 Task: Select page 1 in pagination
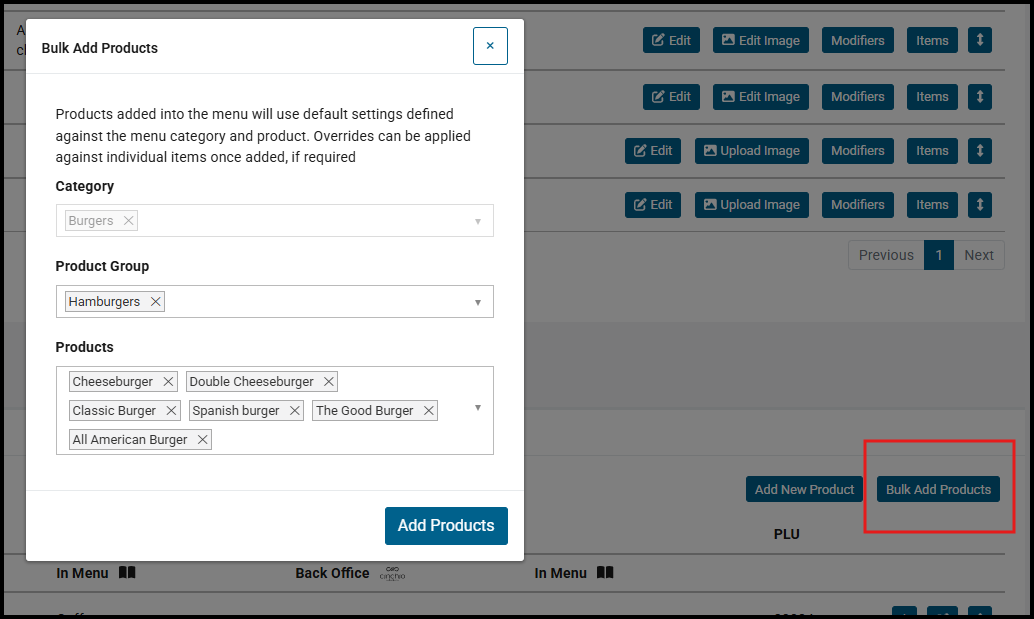pos(938,255)
